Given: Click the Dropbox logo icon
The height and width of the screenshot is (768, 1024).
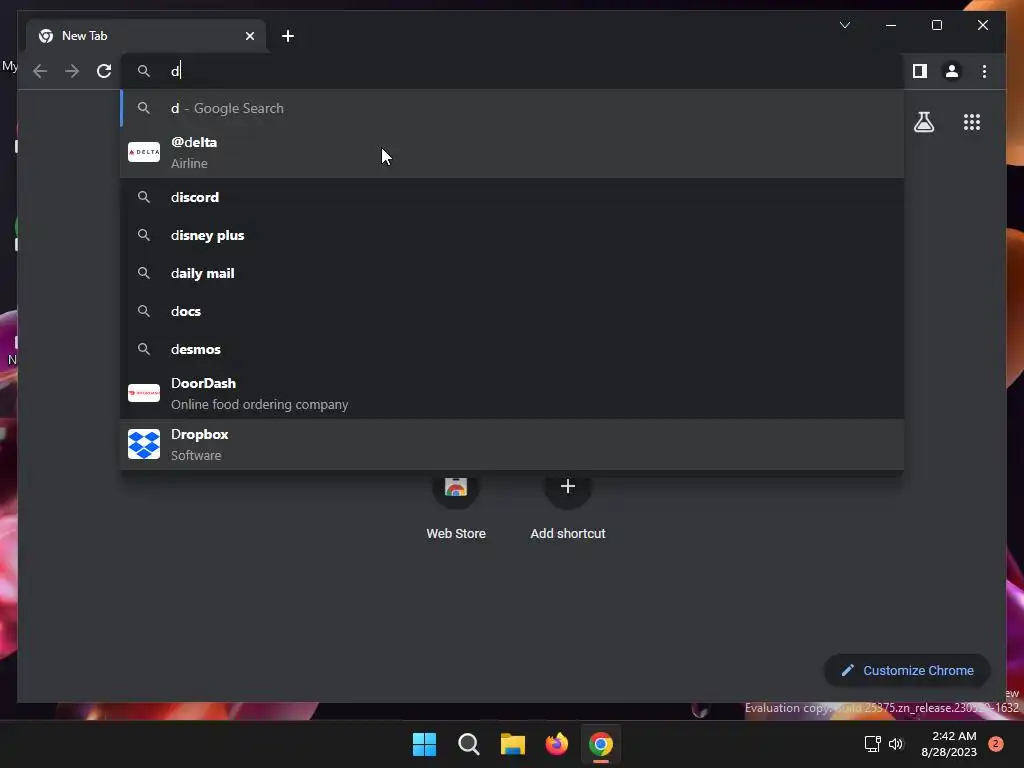Looking at the screenshot, I should coord(144,444).
